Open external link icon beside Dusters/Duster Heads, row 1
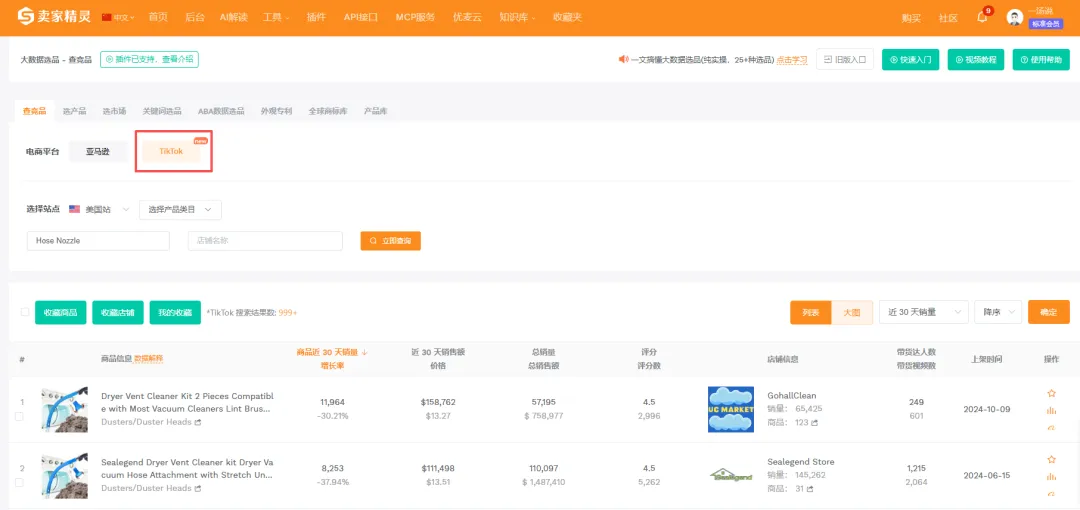Viewport: 1080px width, 510px height. coord(198,422)
